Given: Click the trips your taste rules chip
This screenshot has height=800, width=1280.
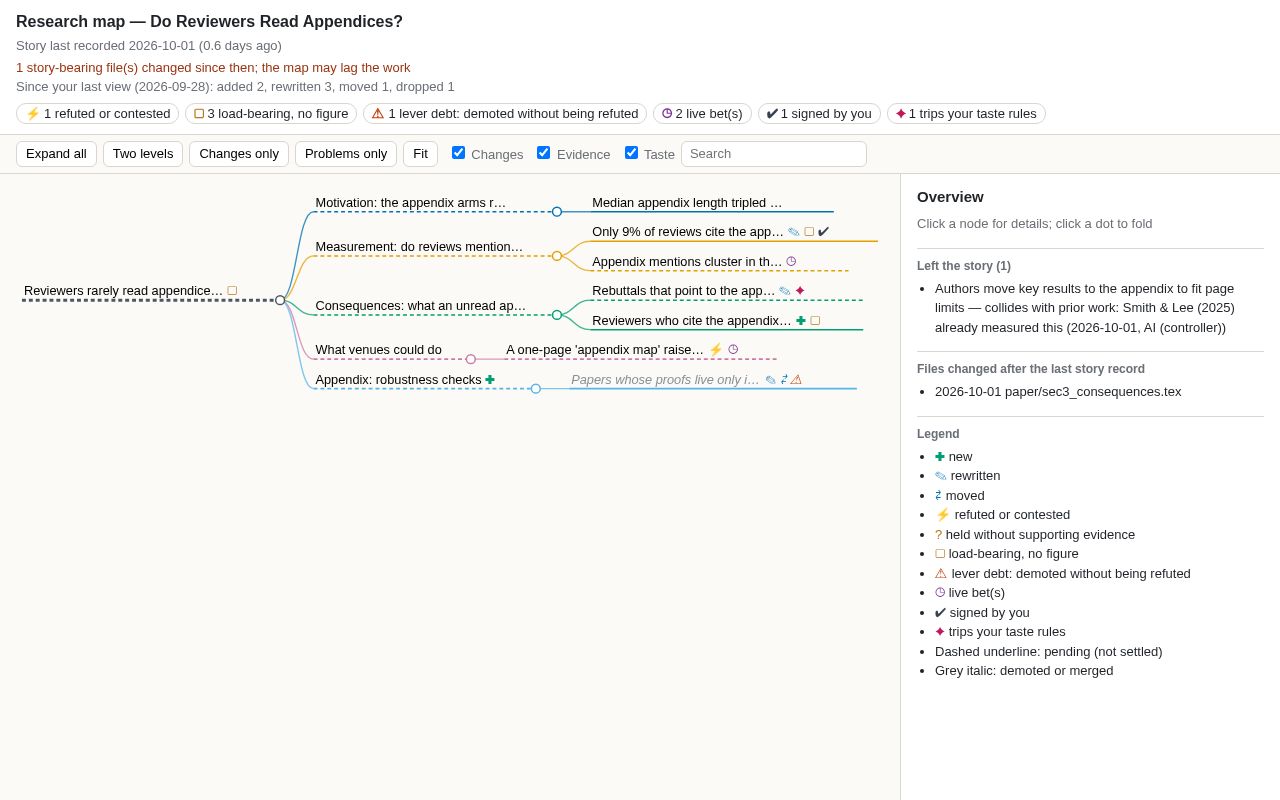Looking at the screenshot, I should (x=966, y=114).
